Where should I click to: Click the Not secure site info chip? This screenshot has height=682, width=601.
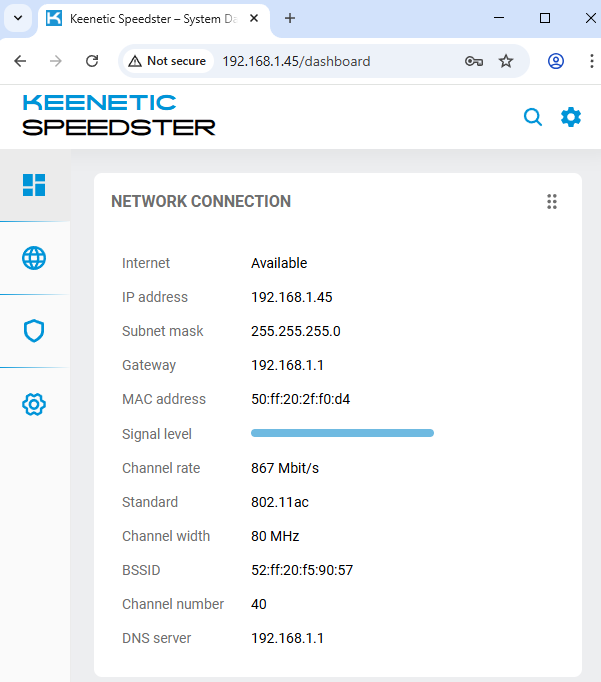click(x=167, y=61)
